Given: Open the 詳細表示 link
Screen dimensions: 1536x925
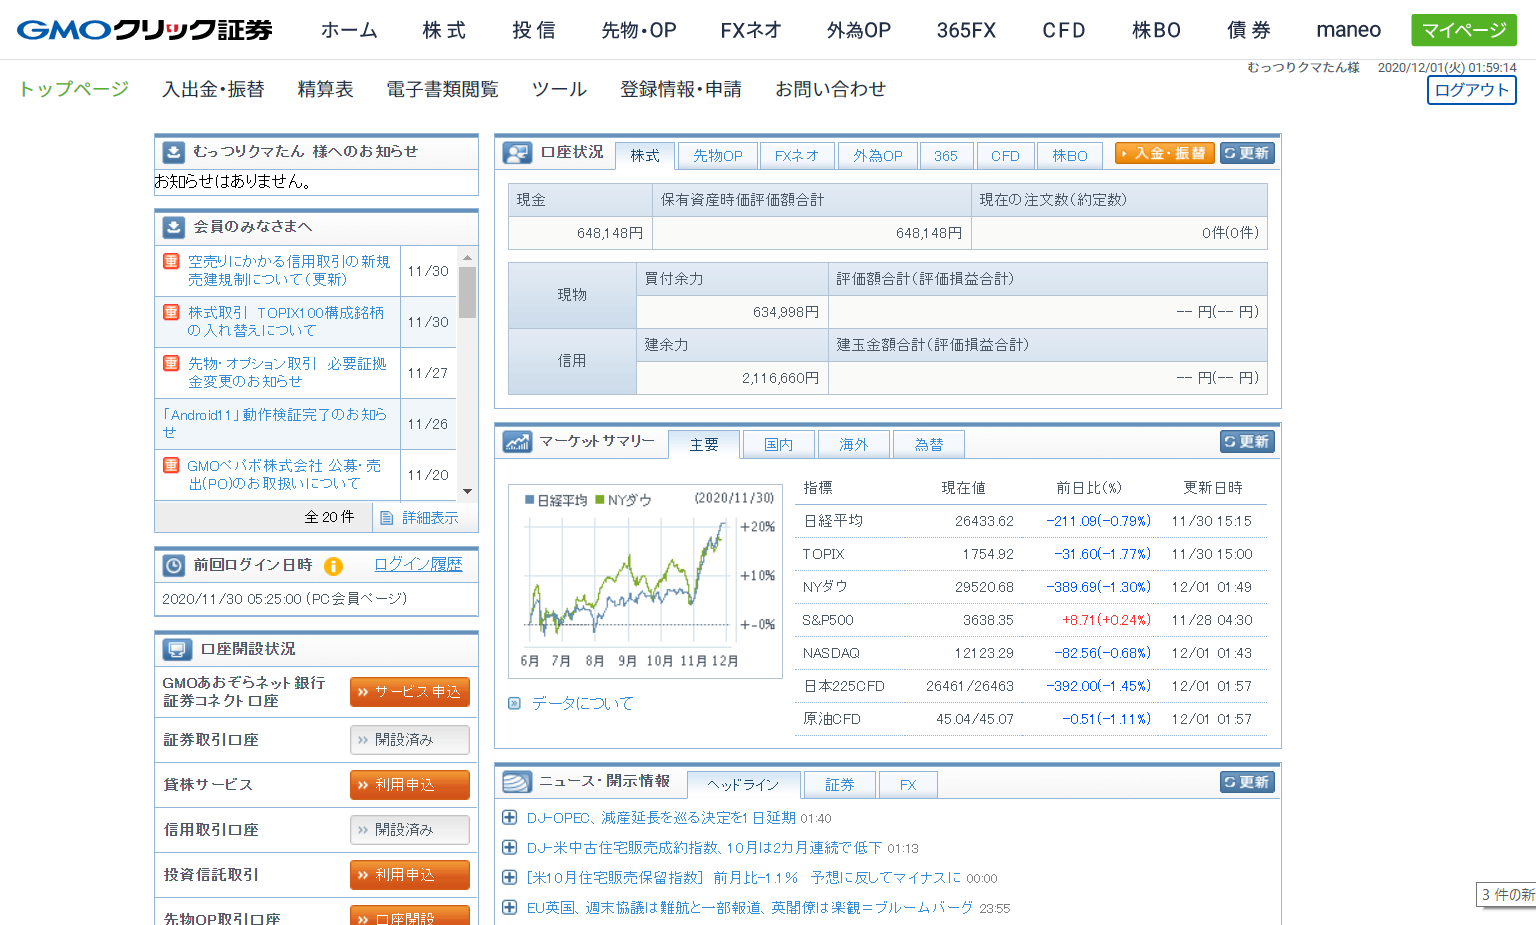Looking at the screenshot, I should [430, 518].
